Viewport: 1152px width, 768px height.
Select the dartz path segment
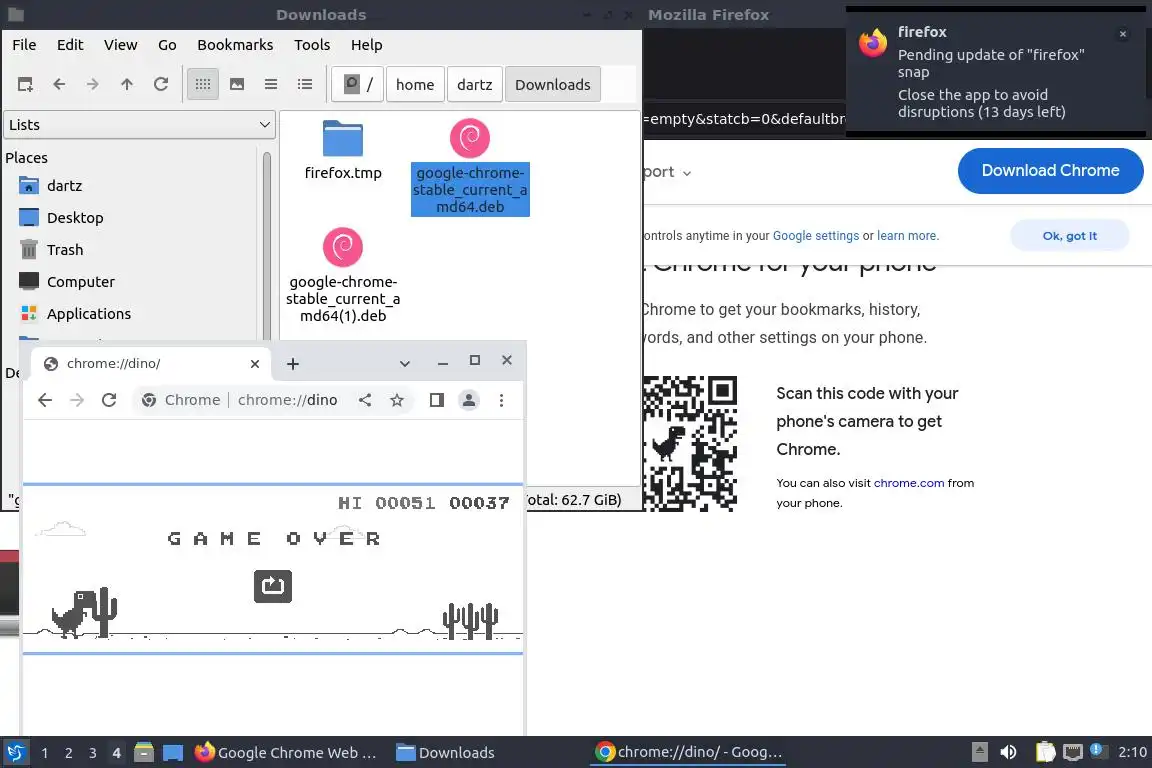[x=475, y=85]
